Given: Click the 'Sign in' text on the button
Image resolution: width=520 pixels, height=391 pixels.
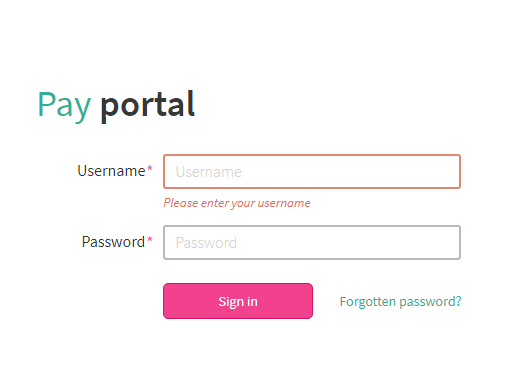Looking at the screenshot, I should [x=238, y=302].
